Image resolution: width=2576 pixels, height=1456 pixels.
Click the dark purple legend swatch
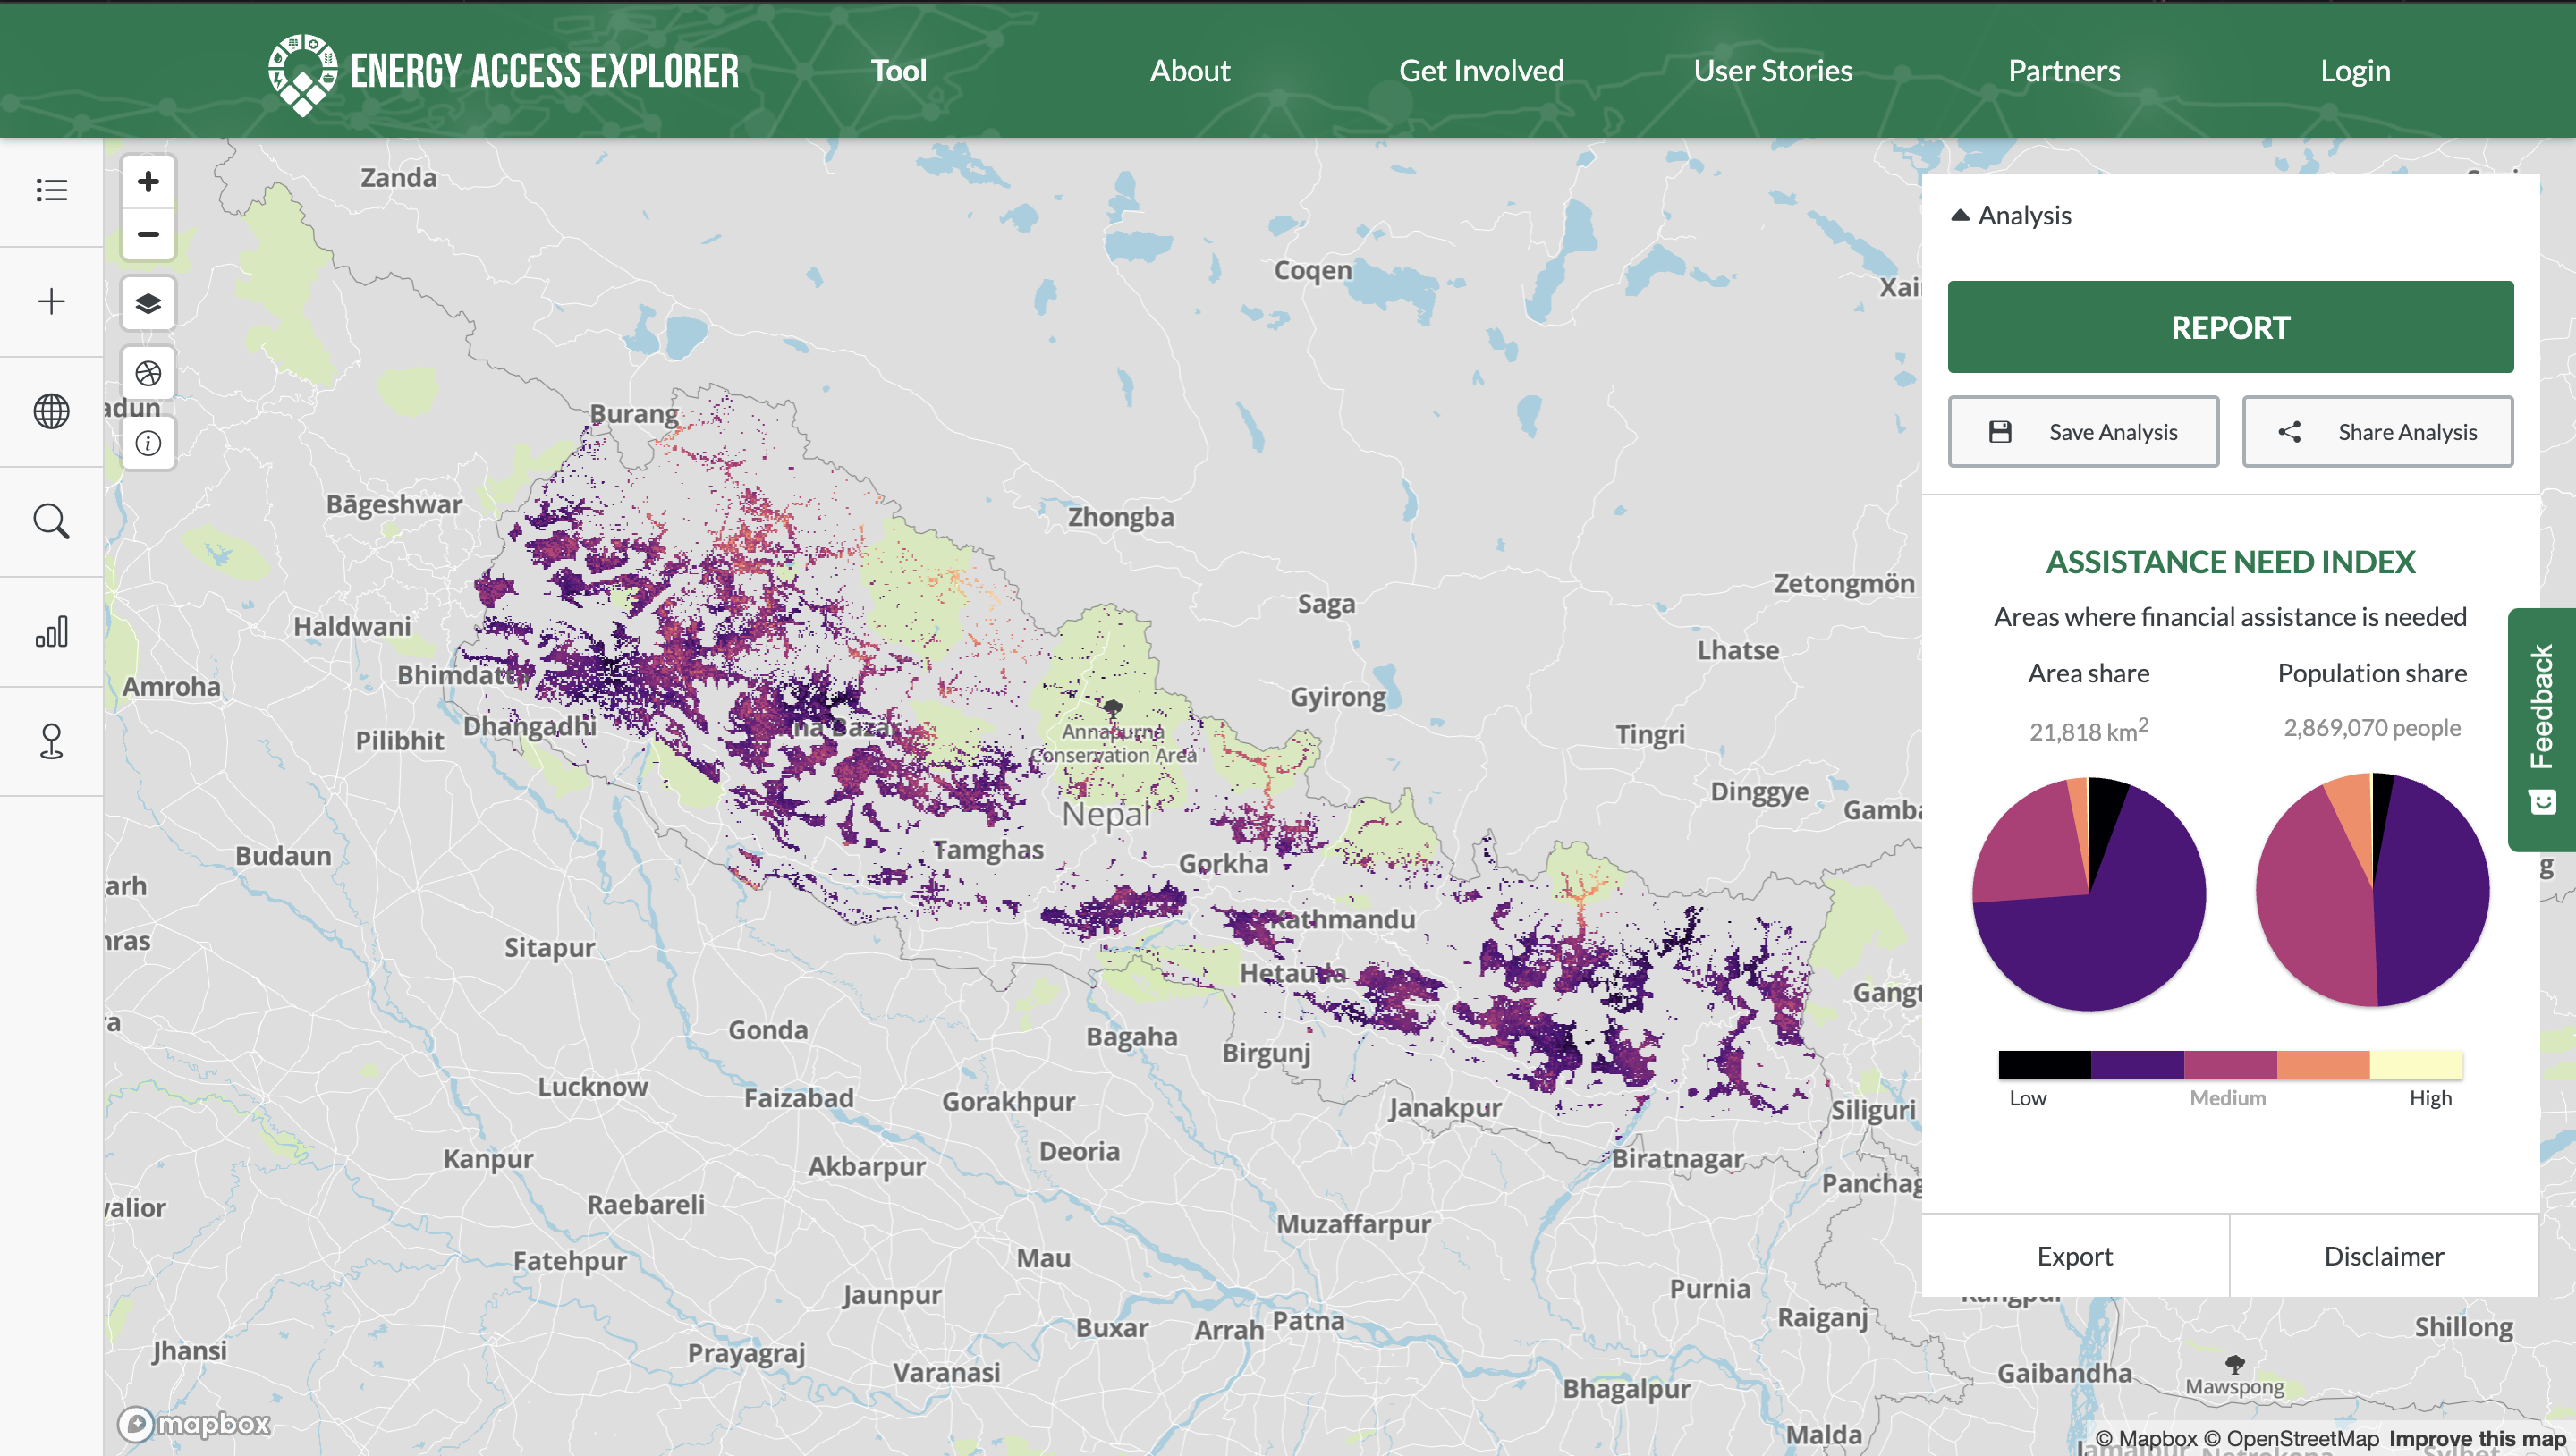[2137, 1065]
